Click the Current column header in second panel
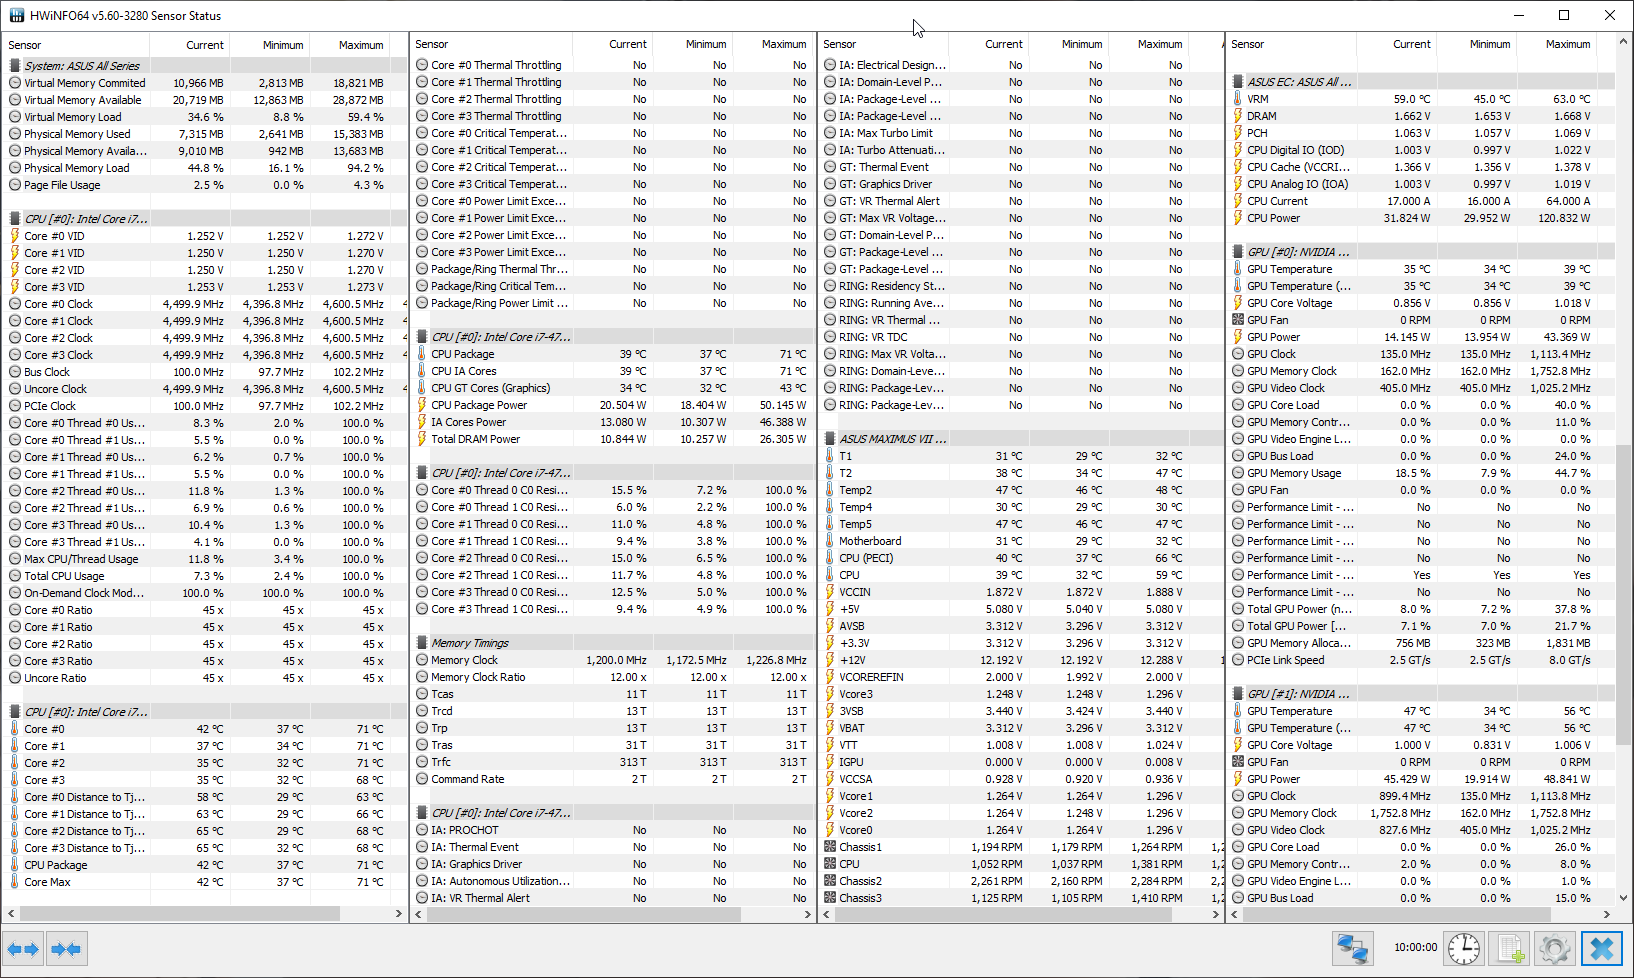Viewport: 1634px width, 978px height. (x=627, y=44)
